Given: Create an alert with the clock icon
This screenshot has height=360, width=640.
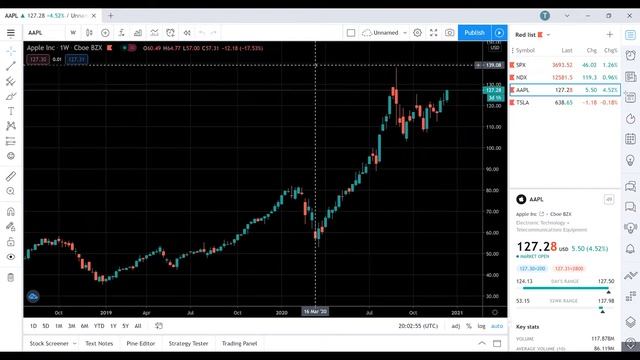Looking at the screenshot, I should click(170, 33).
